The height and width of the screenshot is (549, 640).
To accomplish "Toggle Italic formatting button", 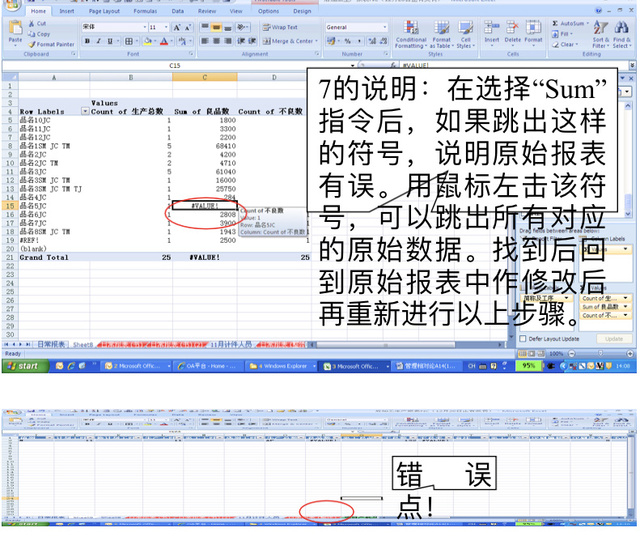I will pyautogui.click(x=98, y=41).
